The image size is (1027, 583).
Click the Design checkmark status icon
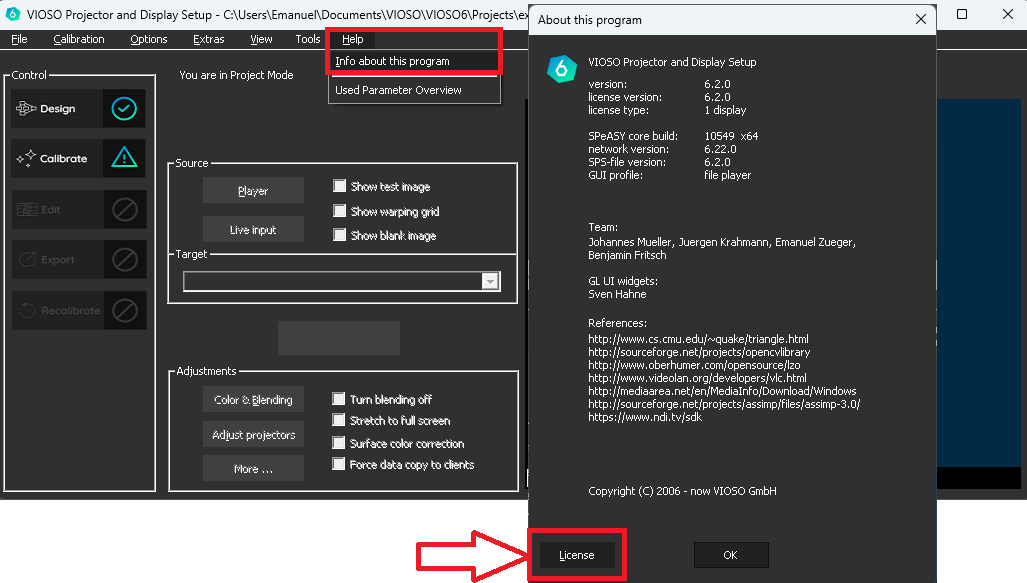tap(124, 109)
